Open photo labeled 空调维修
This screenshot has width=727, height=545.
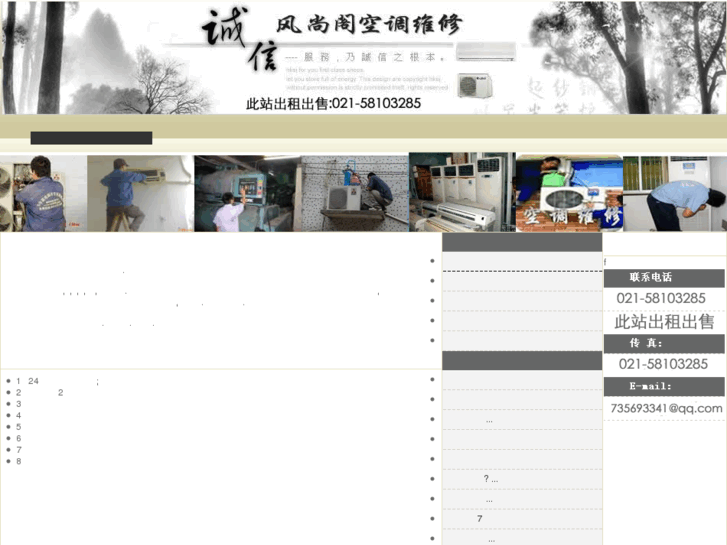pyautogui.click(x=569, y=193)
